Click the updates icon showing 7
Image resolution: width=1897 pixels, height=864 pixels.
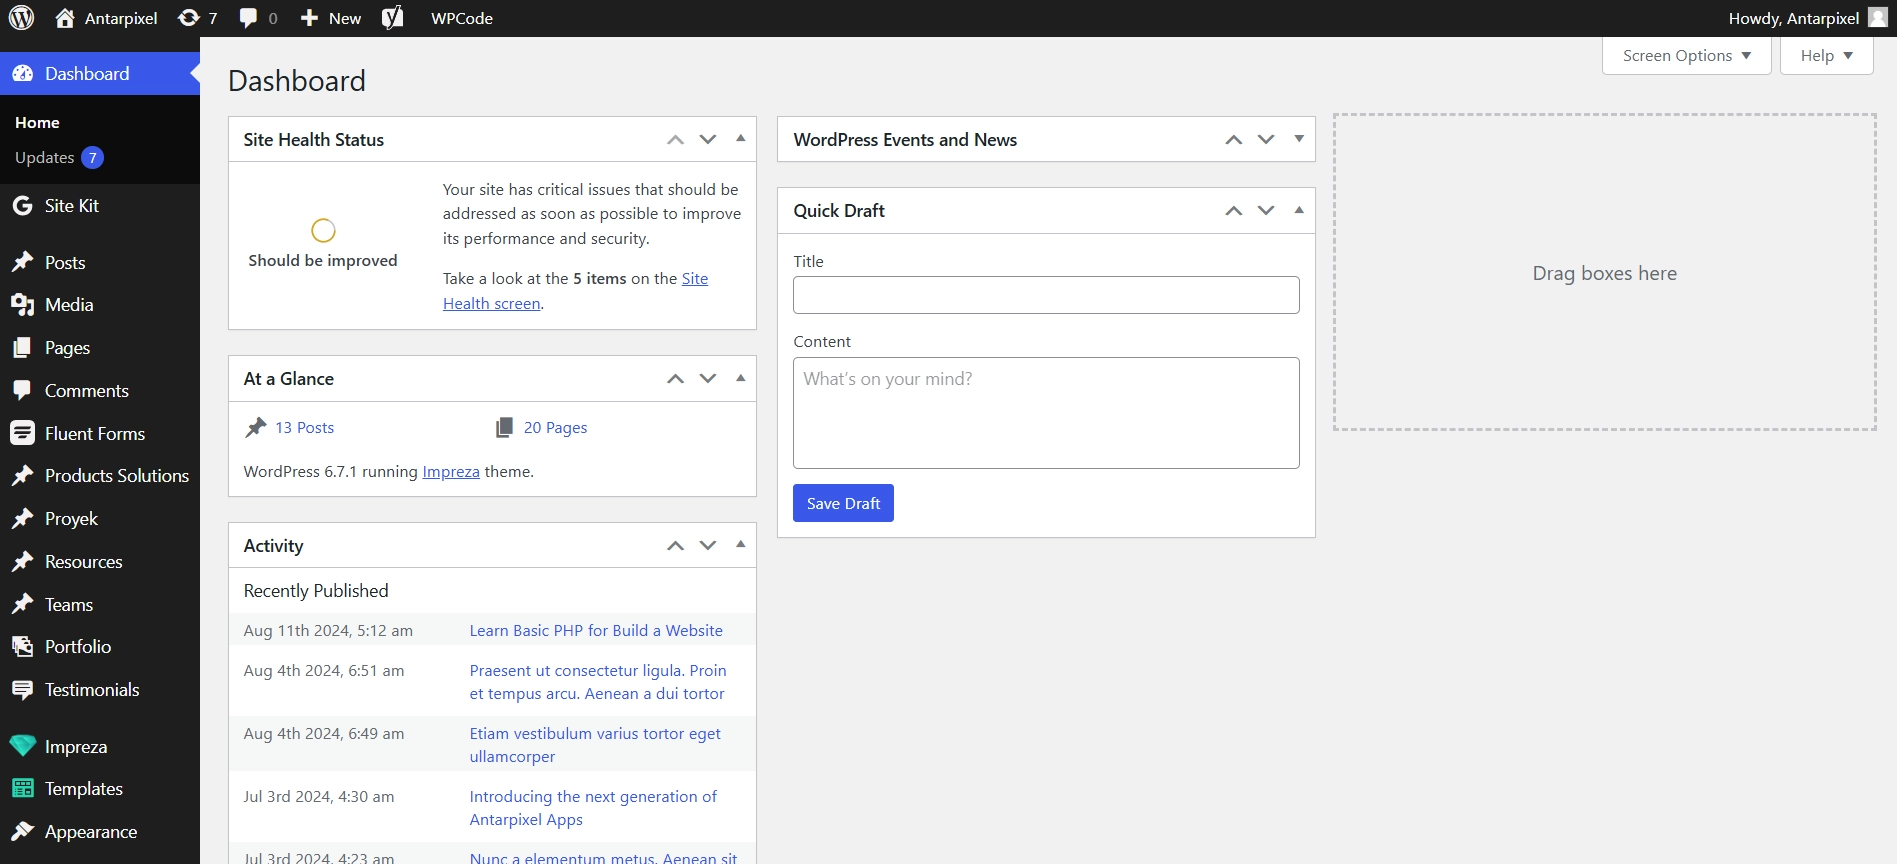tap(197, 18)
